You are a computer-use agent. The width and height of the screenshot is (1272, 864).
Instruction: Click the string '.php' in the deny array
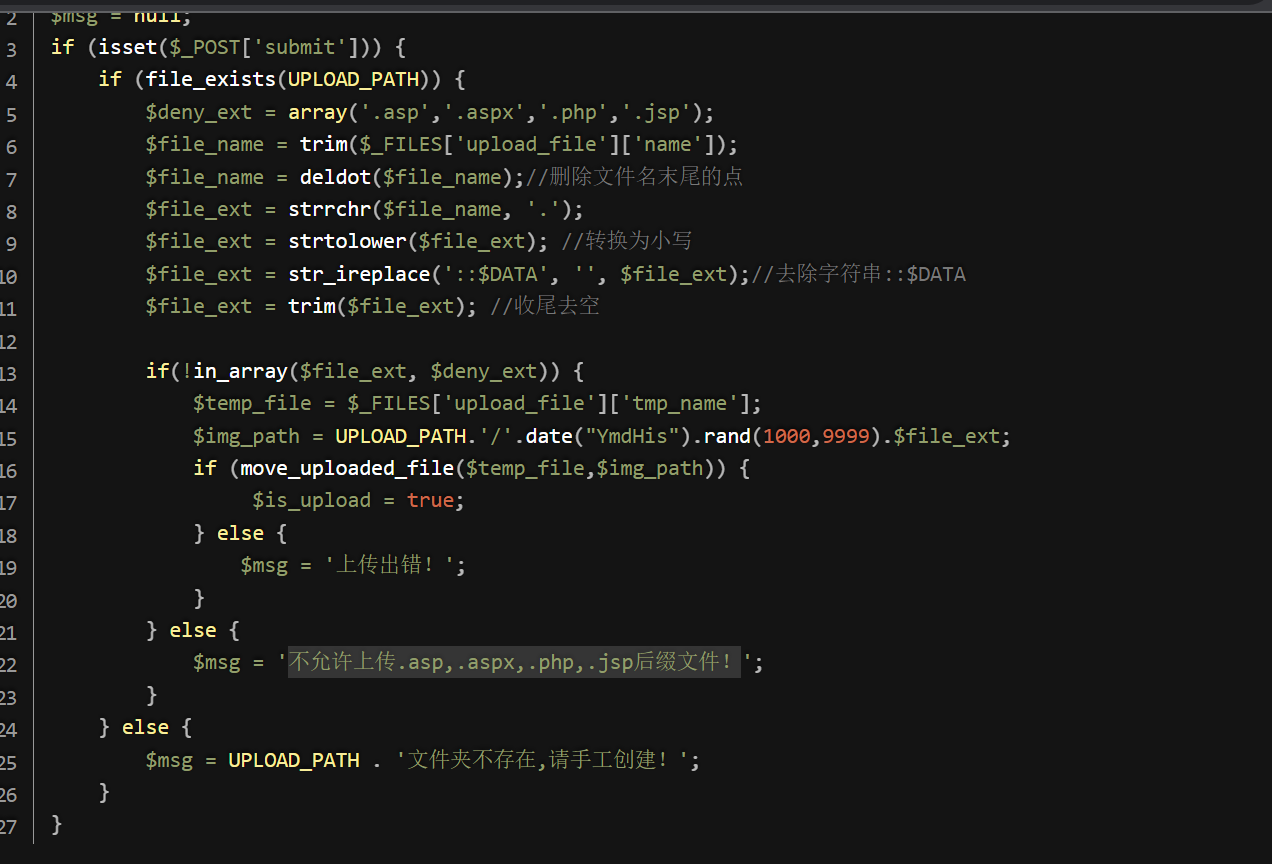[573, 111]
